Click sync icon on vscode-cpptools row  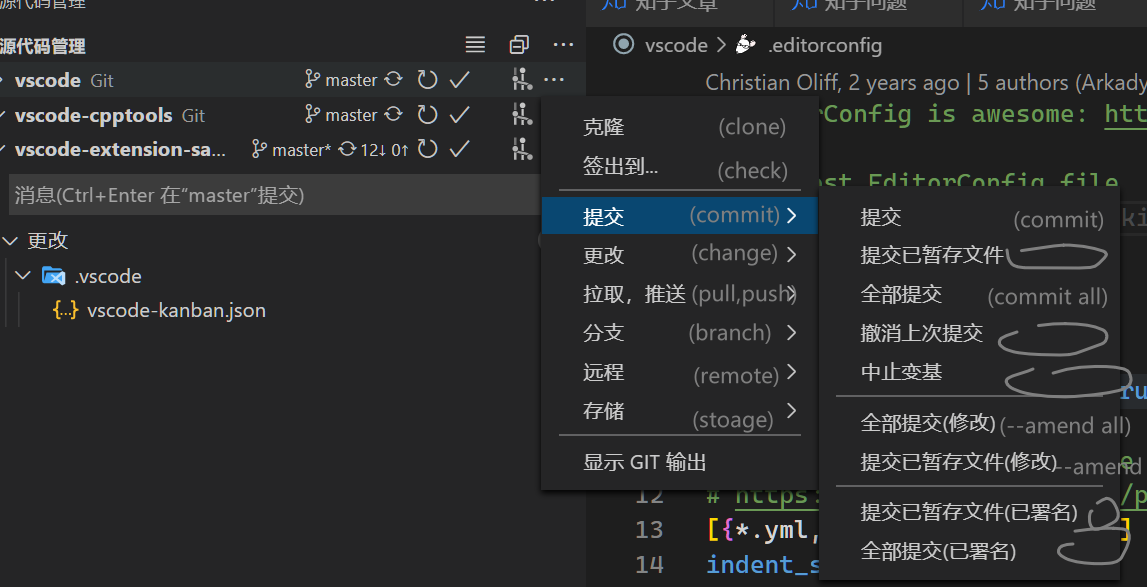click(x=394, y=114)
